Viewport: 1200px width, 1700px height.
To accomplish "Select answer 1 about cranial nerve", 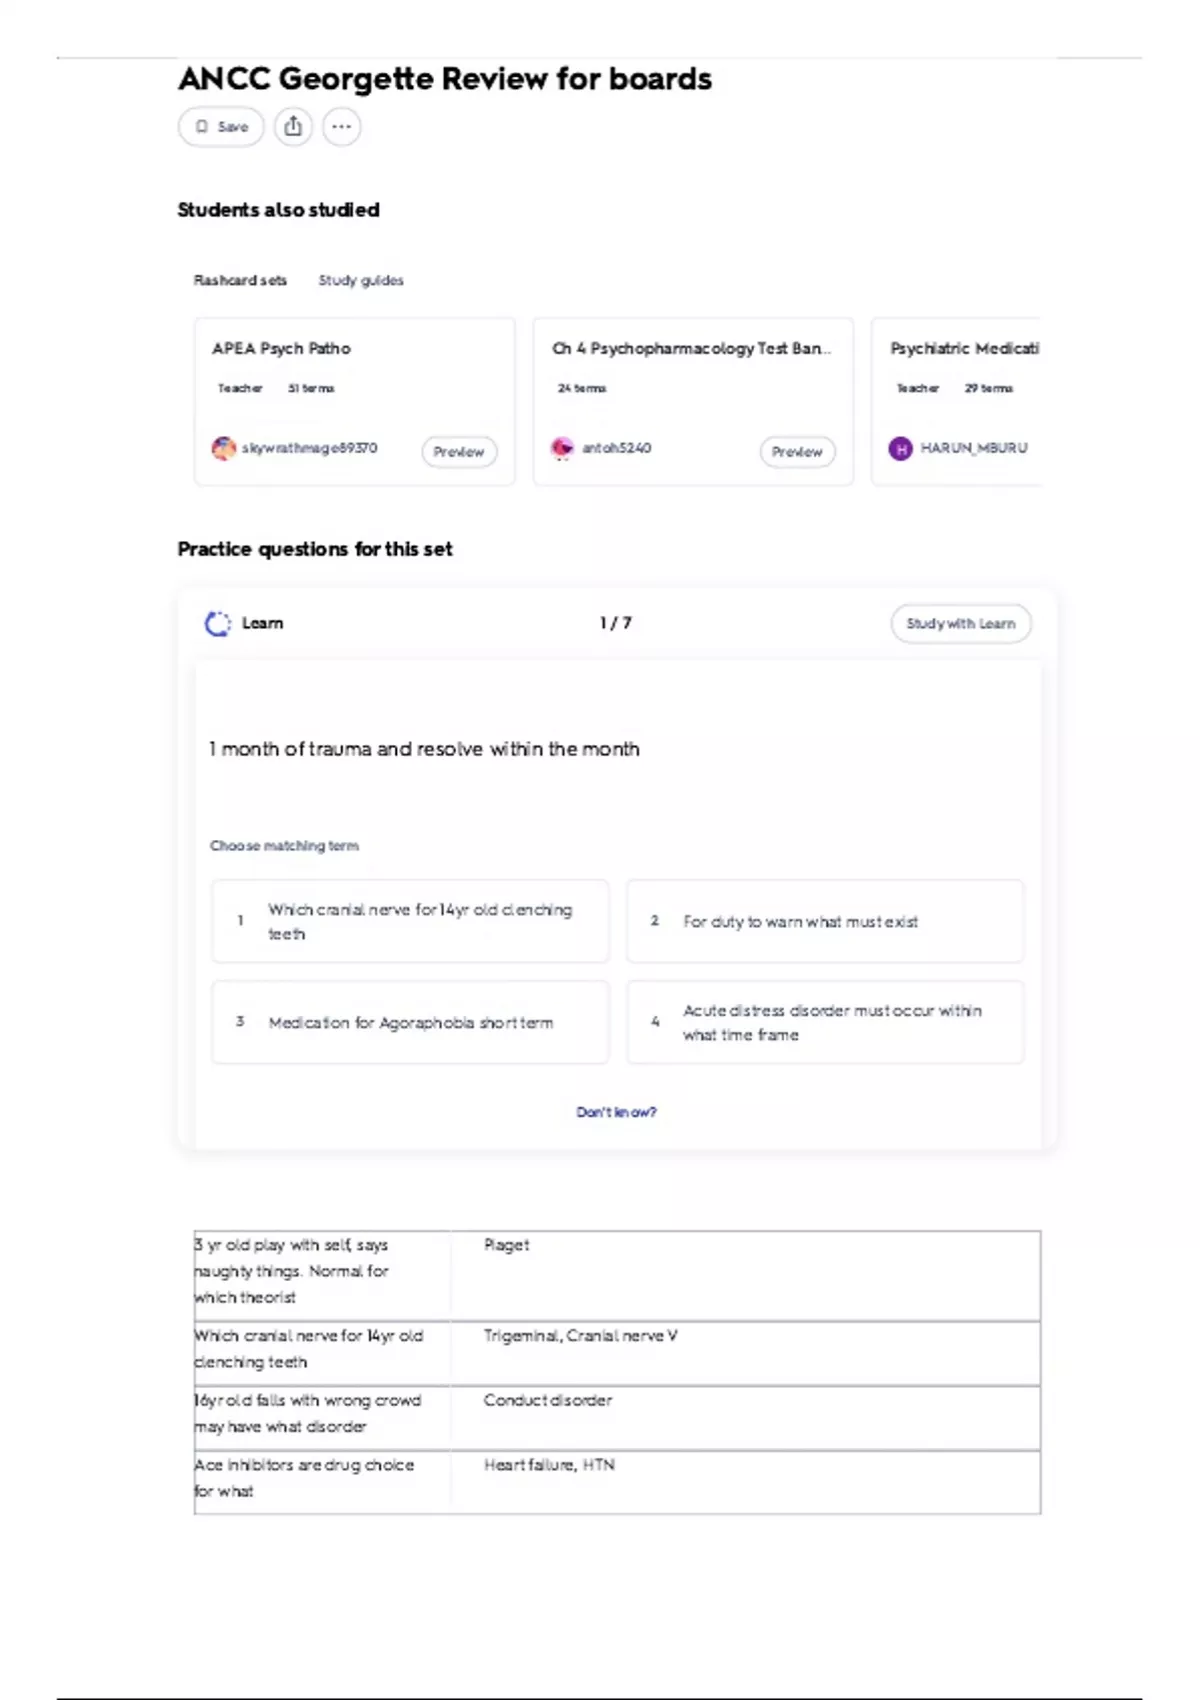I will tap(410, 921).
